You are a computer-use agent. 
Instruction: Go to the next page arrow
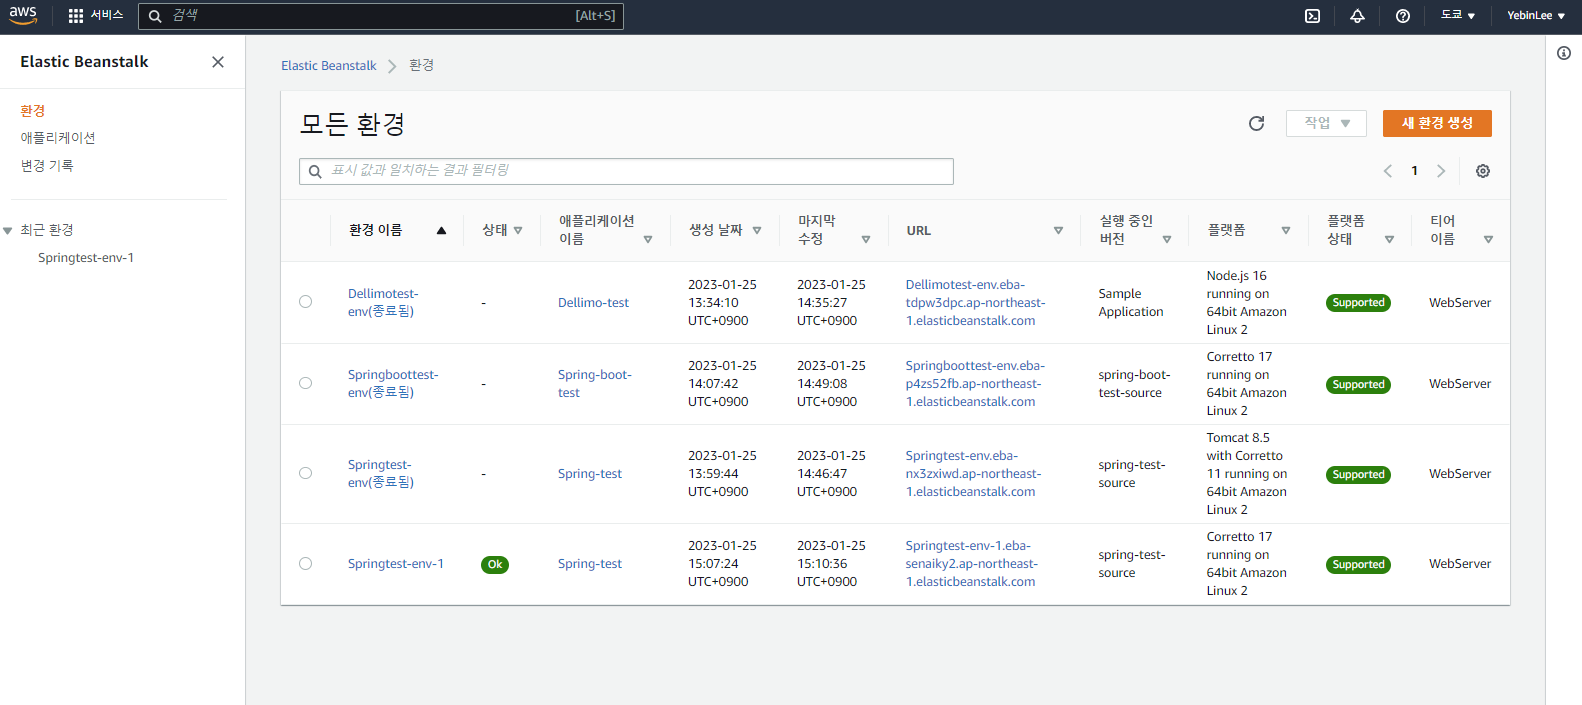1441,171
